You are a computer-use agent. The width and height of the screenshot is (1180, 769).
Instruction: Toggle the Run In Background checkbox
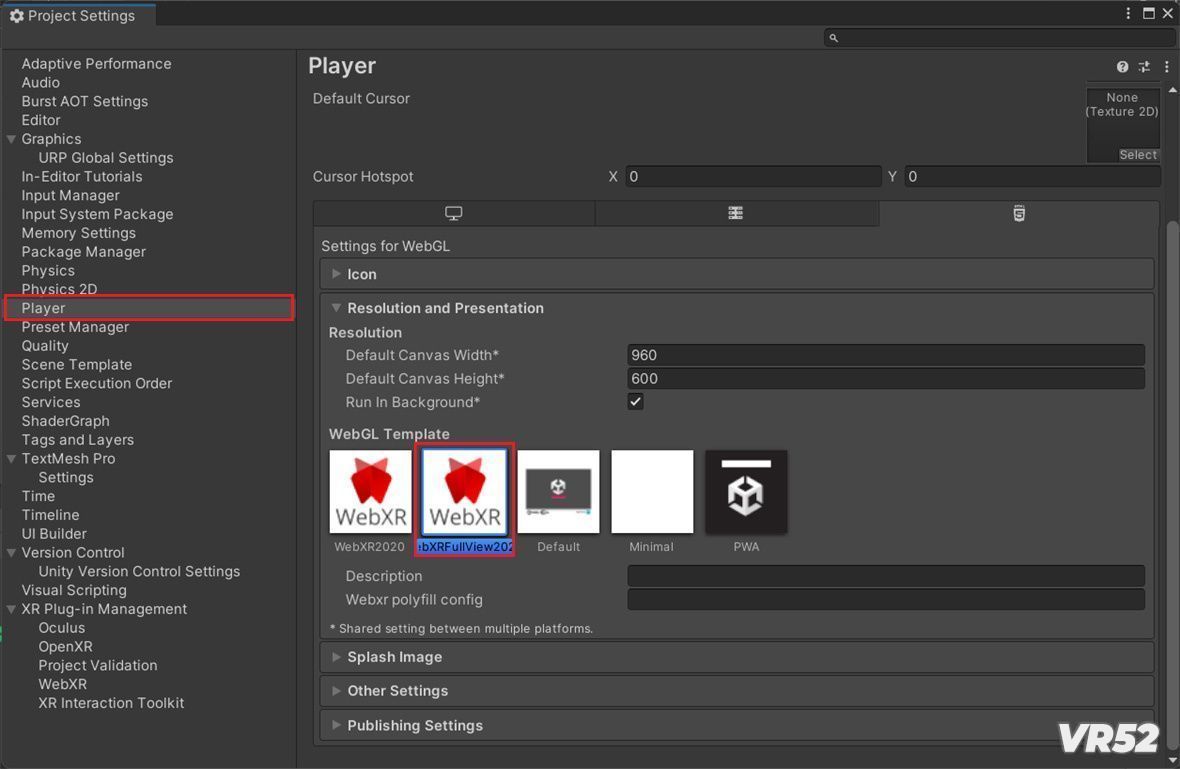click(635, 402)
